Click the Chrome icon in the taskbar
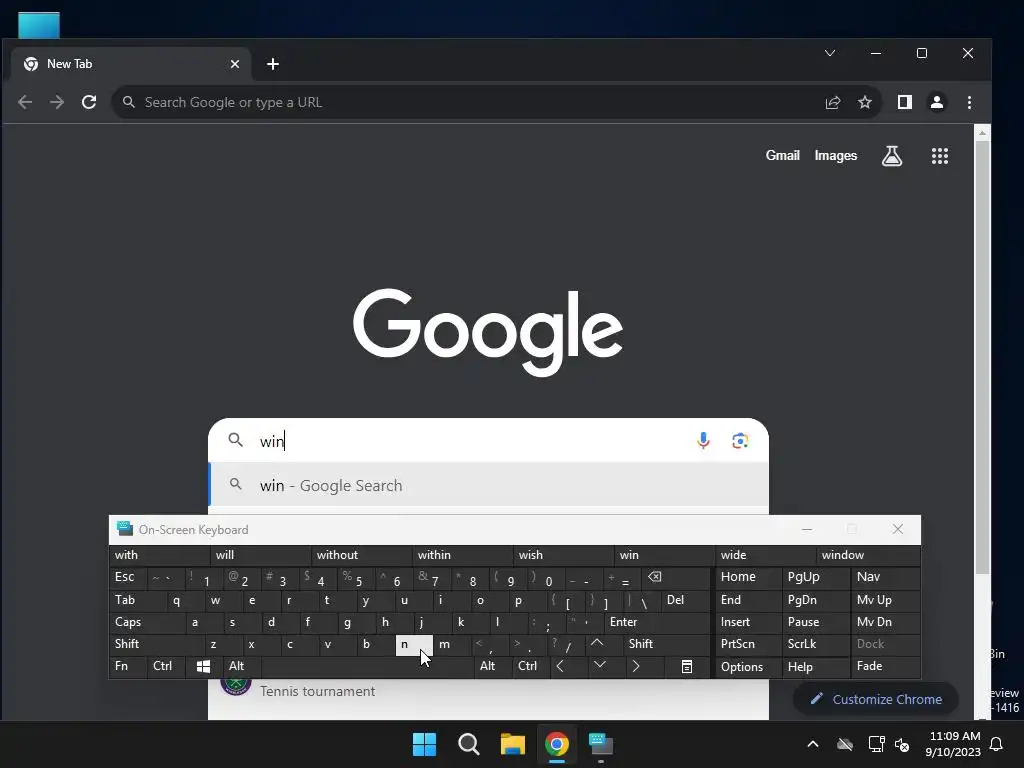This screenshot has width=1024, height=768. click(x=557, y=744)
